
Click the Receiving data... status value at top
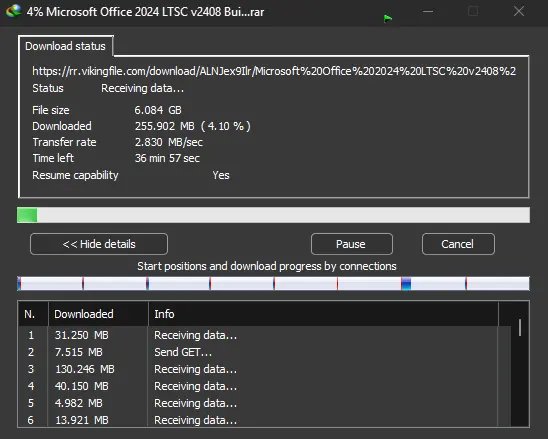142,88
